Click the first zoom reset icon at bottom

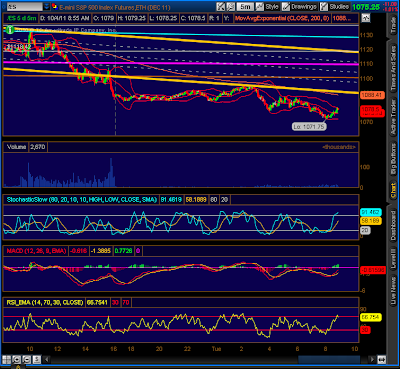tap(16, 359)
